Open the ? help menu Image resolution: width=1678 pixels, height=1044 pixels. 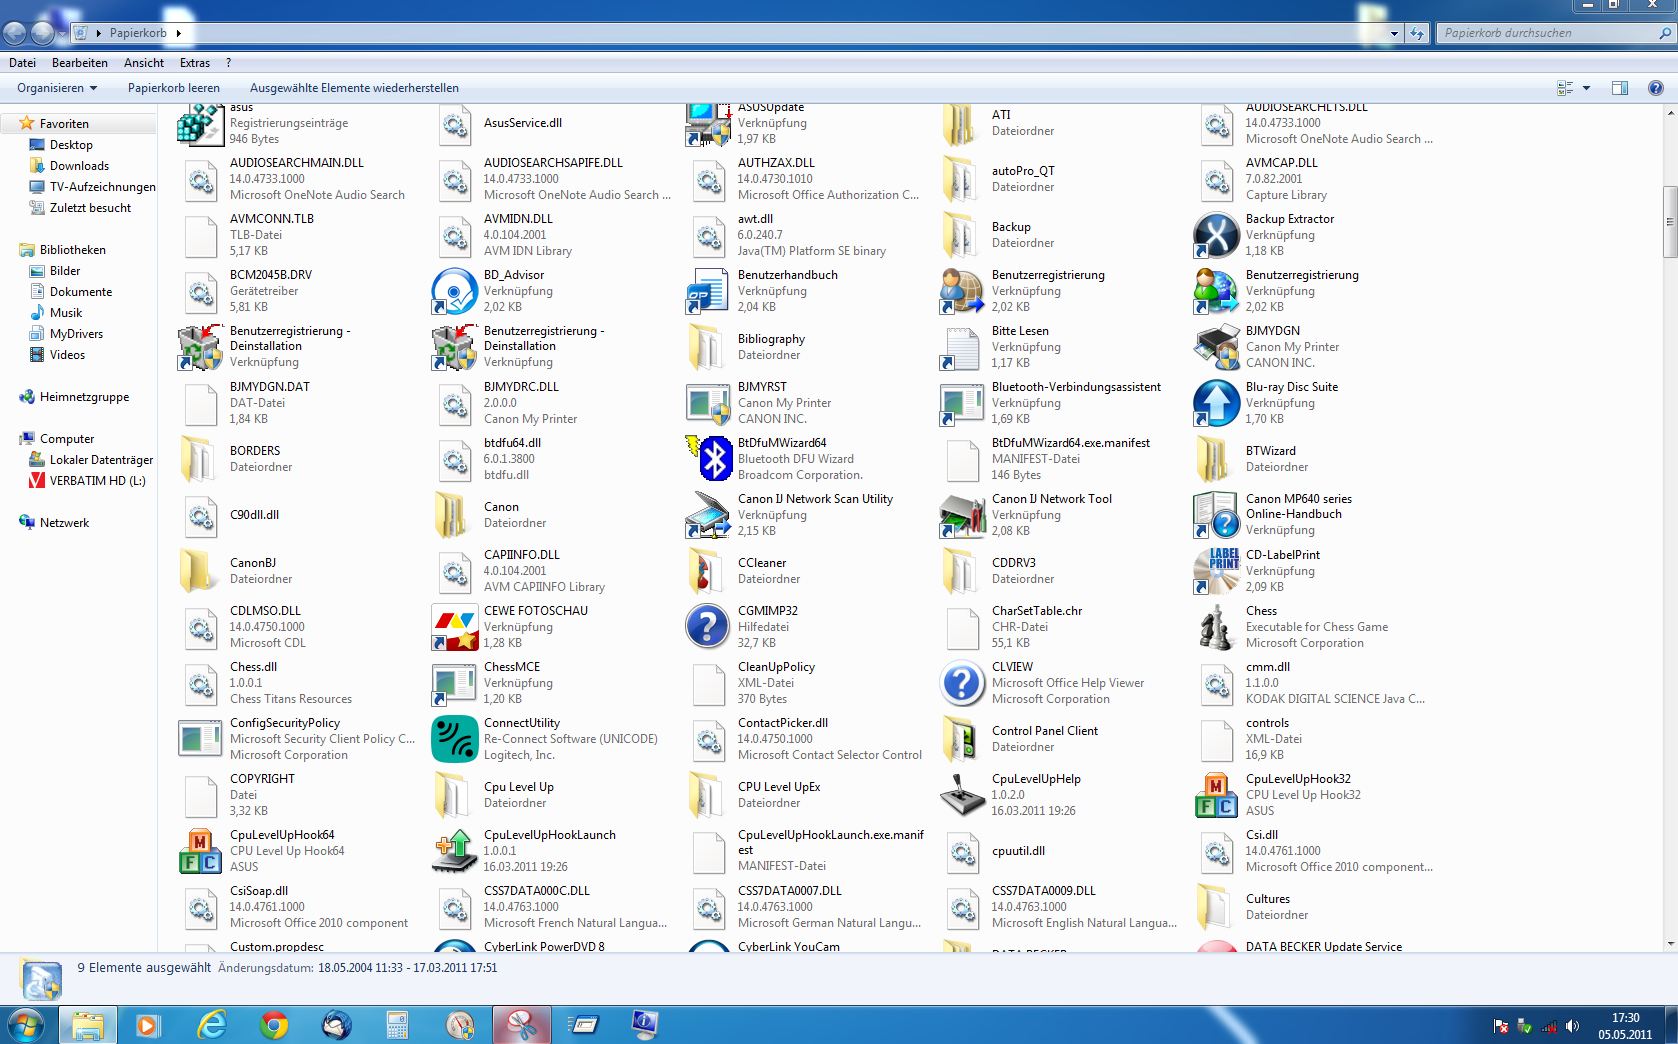pos(228,63)
